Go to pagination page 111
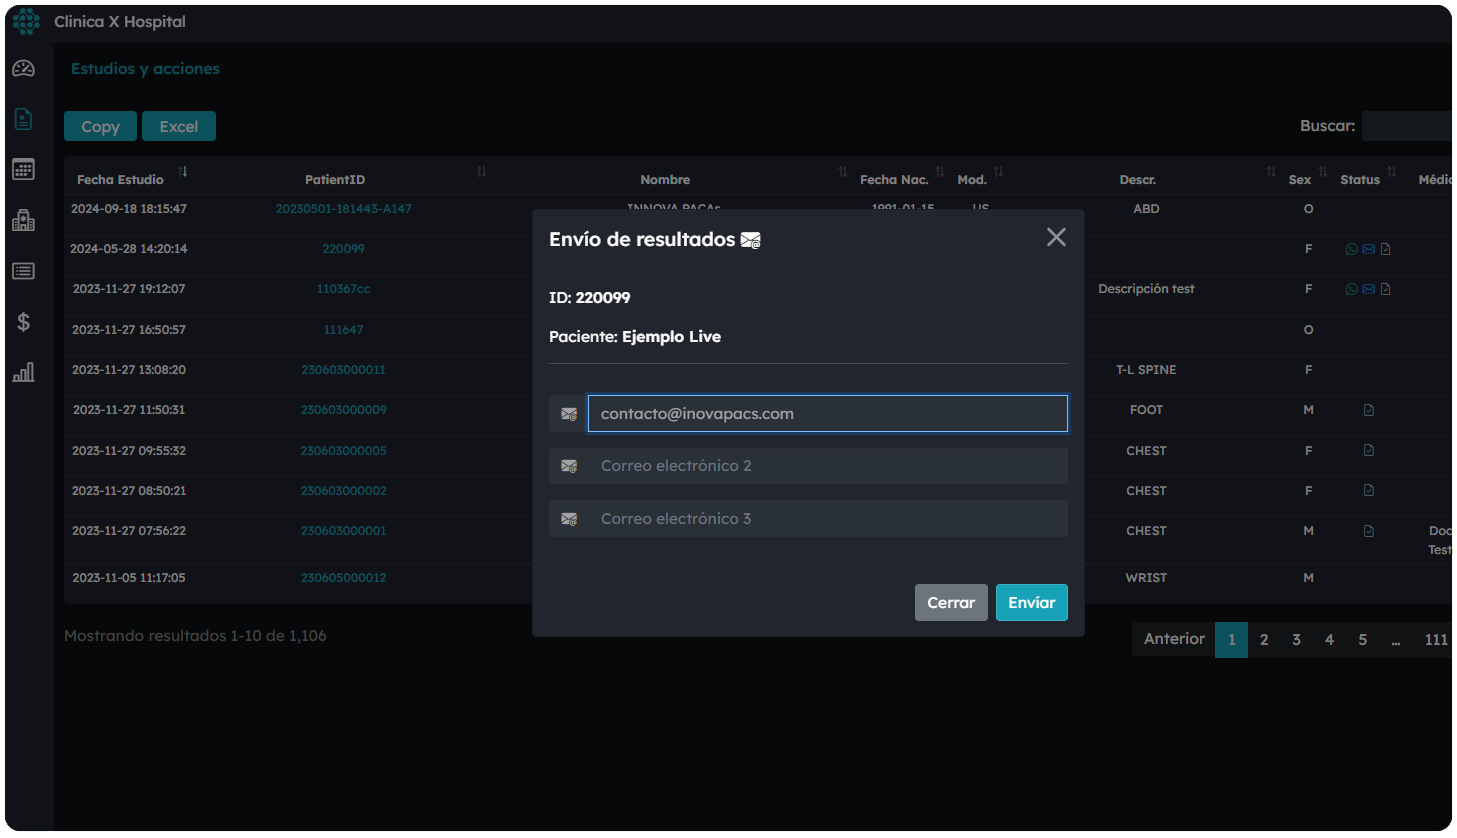The width and height of the screenshot is (1457, 838). (x=1436, y=640)
